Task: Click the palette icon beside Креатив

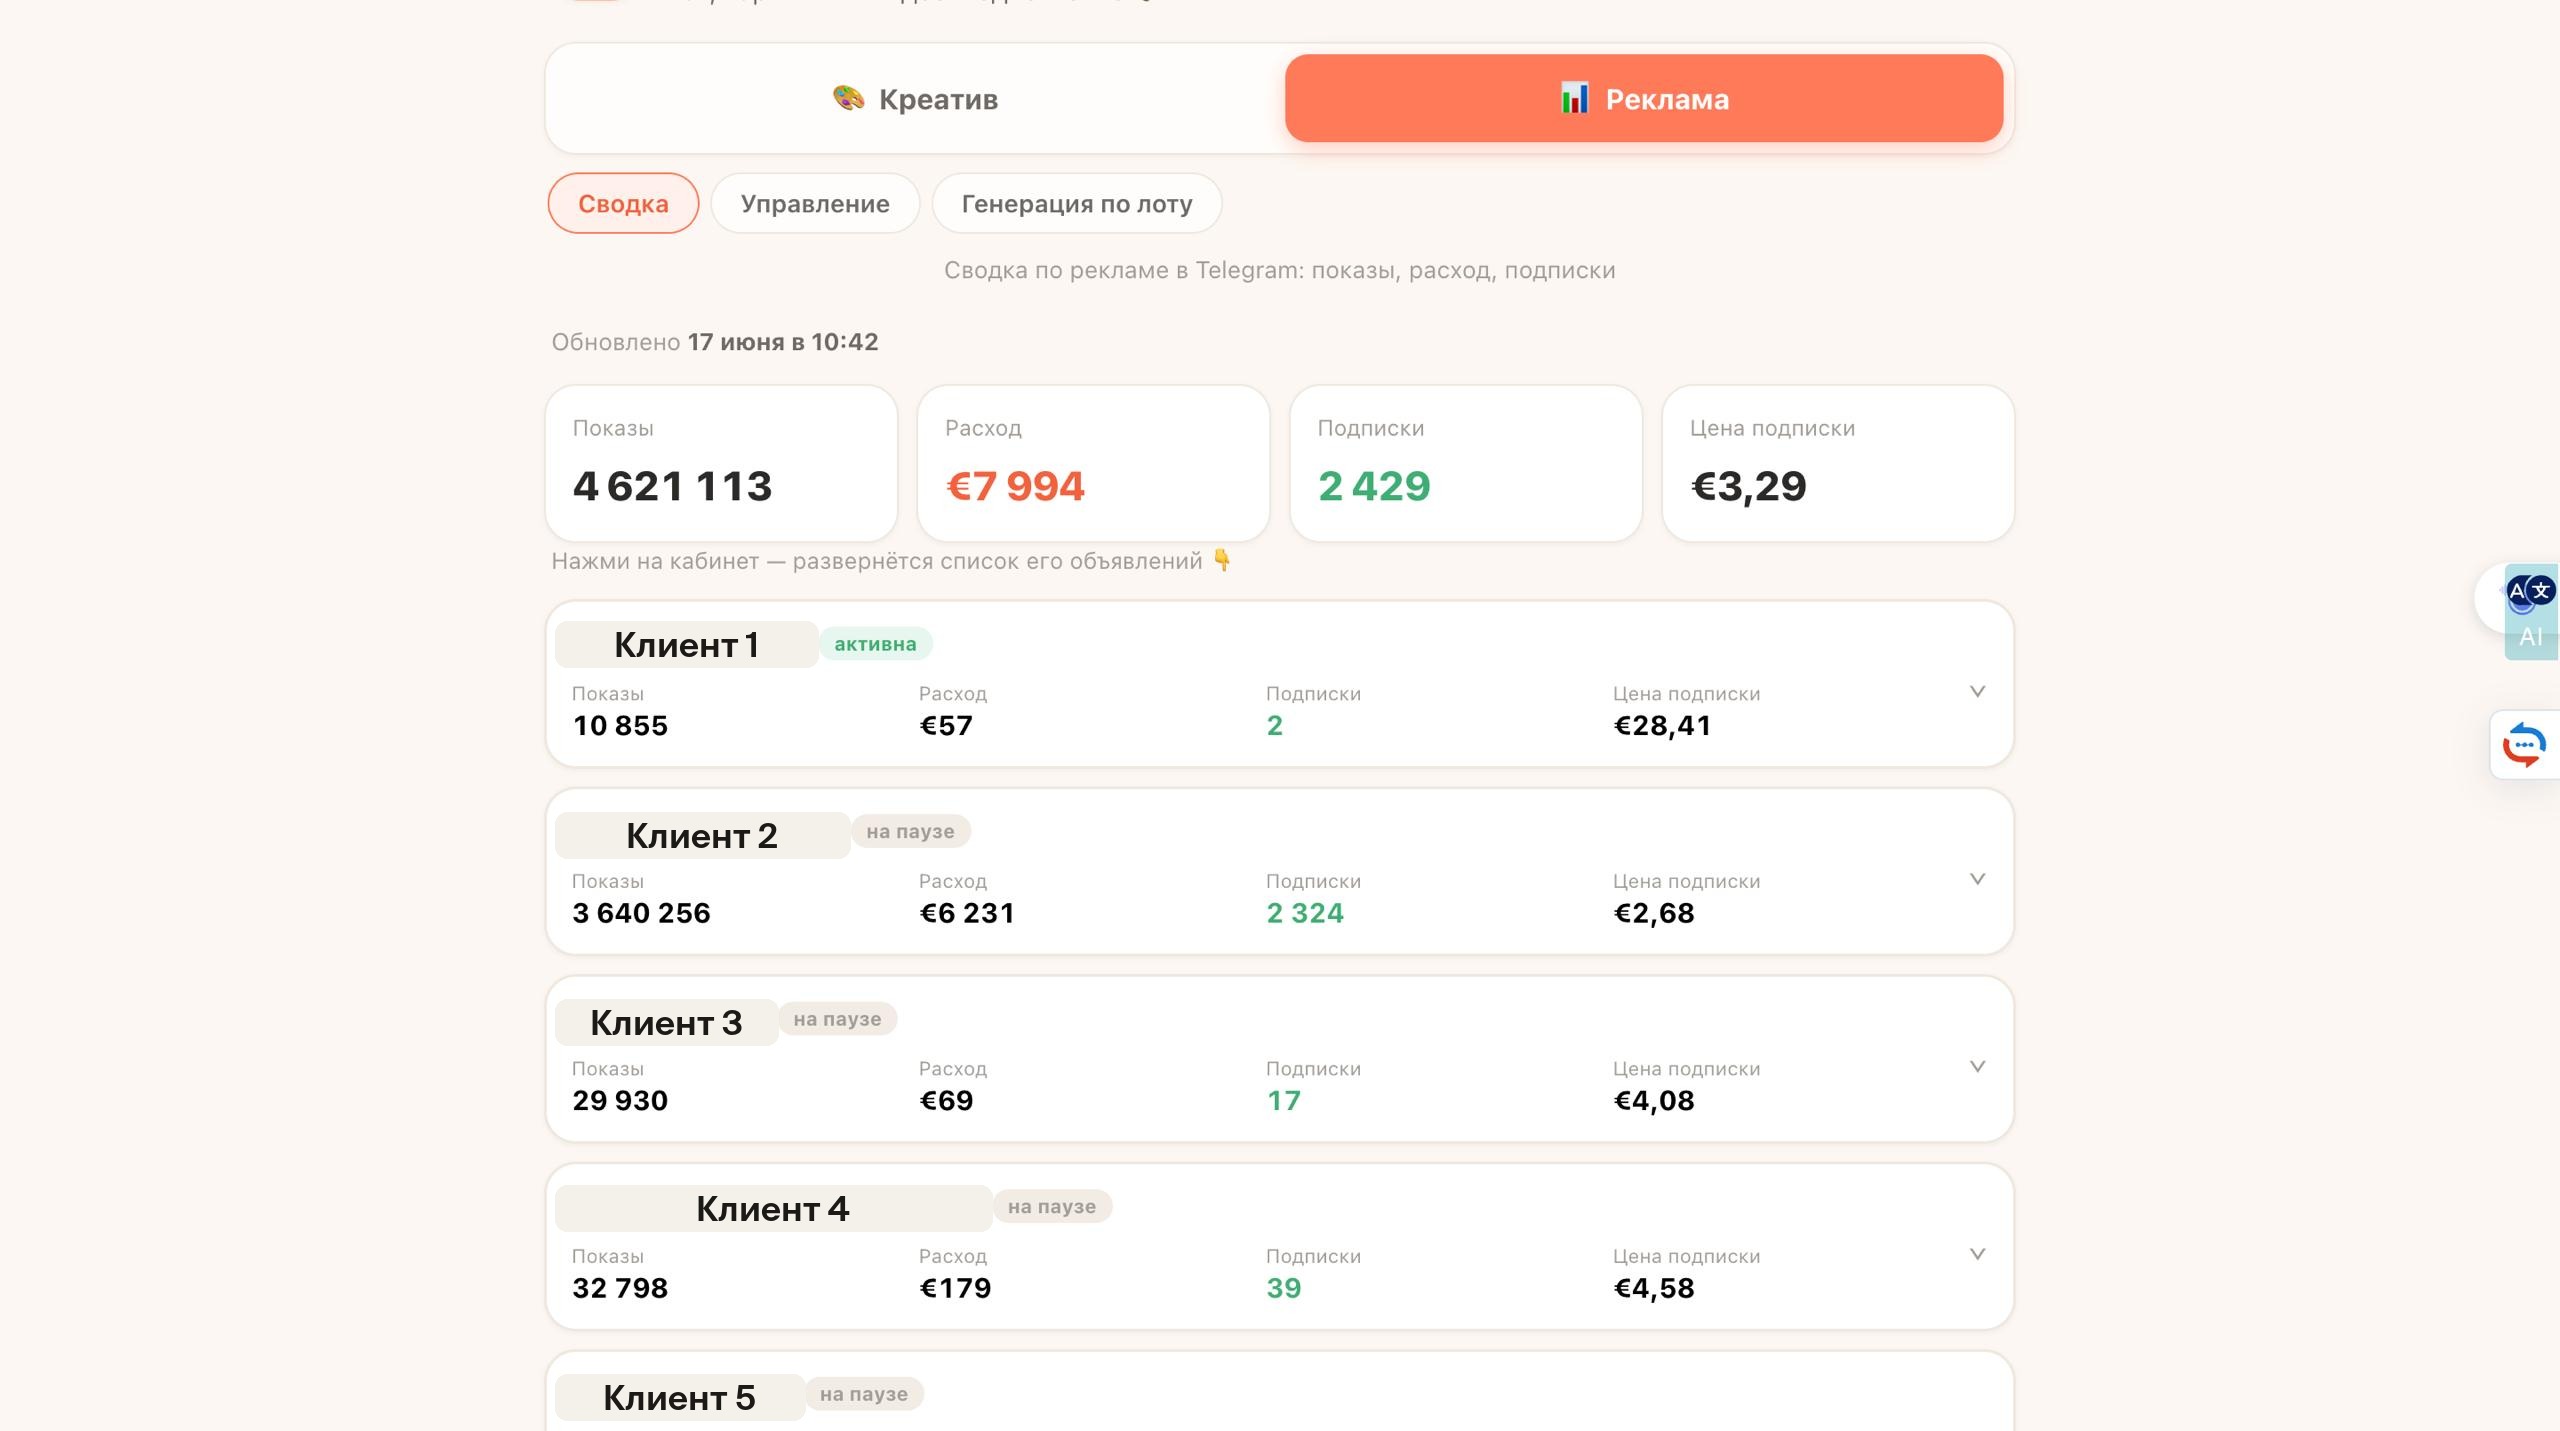Action: pyautogui.click(x=848, y=98)
